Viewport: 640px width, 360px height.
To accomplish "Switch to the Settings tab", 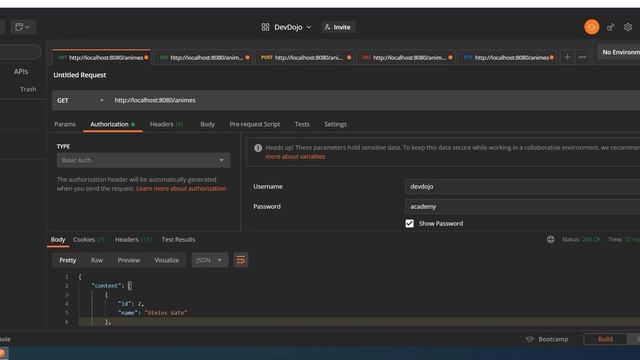I will coord(336,124).
